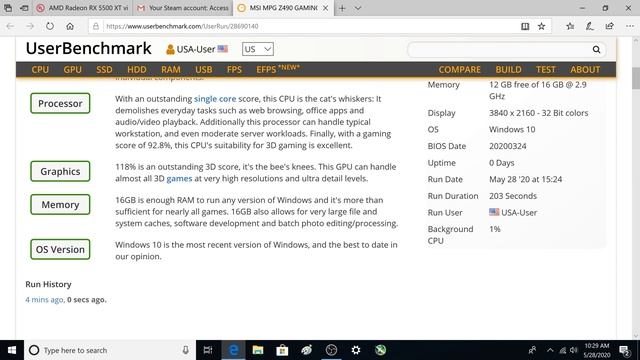The image size is (640, 360).
Task: Open the browser home page
Action: coord(70,26)
